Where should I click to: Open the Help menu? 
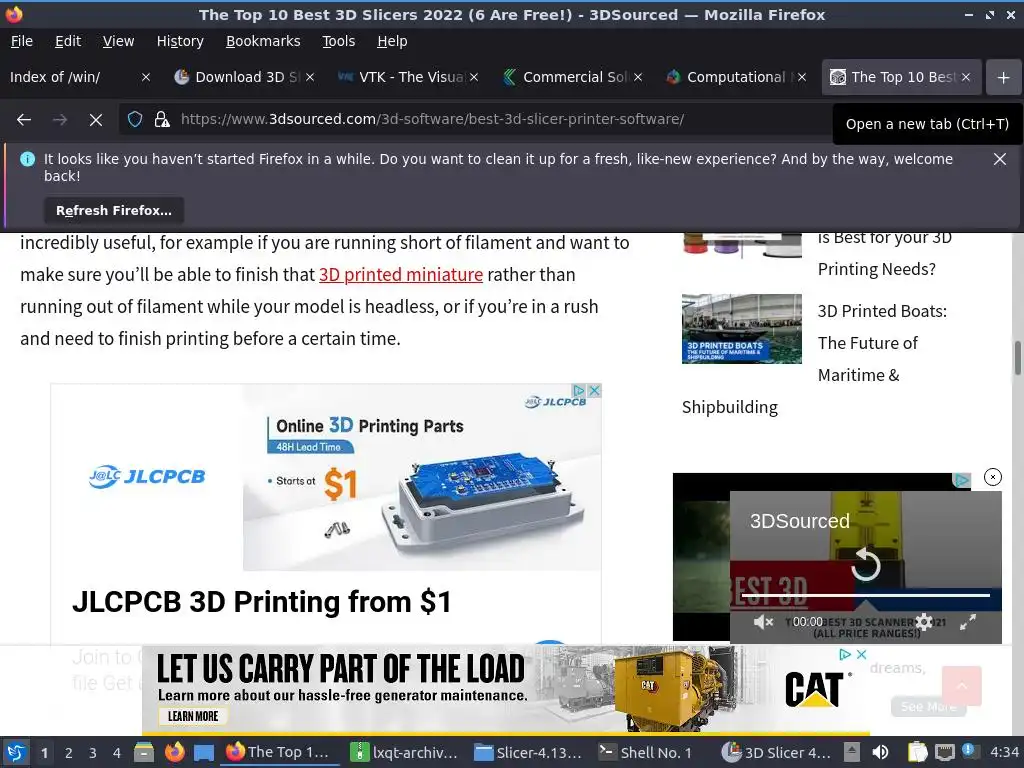tap(392, 41)
